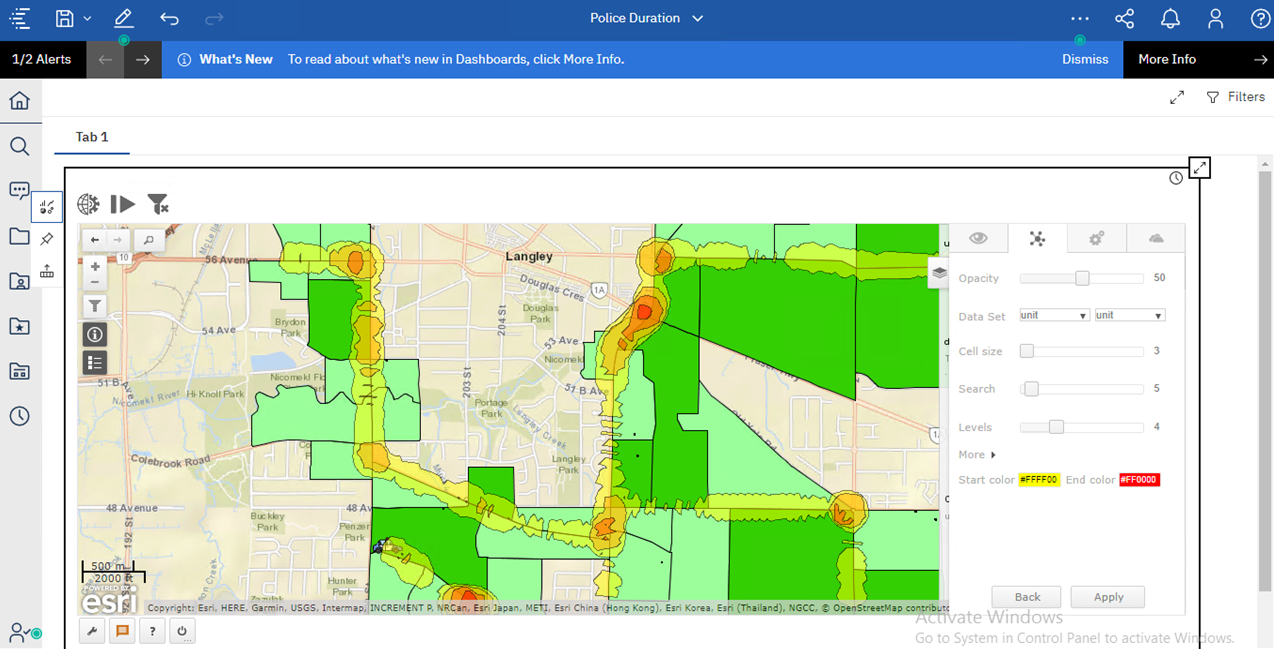
Task: Open the gear settings tab of the panel
Action: coord(1096,238)
